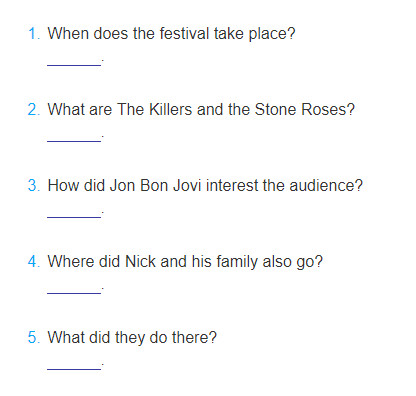
Task: Click the question 'When does the festival take place?'
Action: [x=171, y=34]
